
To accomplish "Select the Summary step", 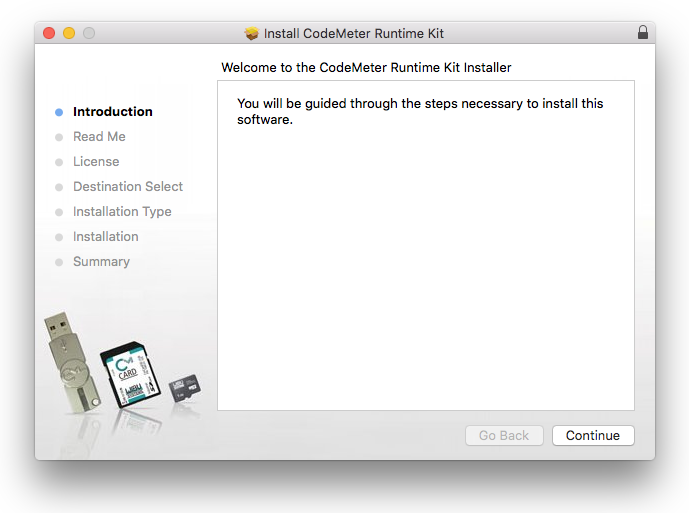I will (x=102, y=262).
